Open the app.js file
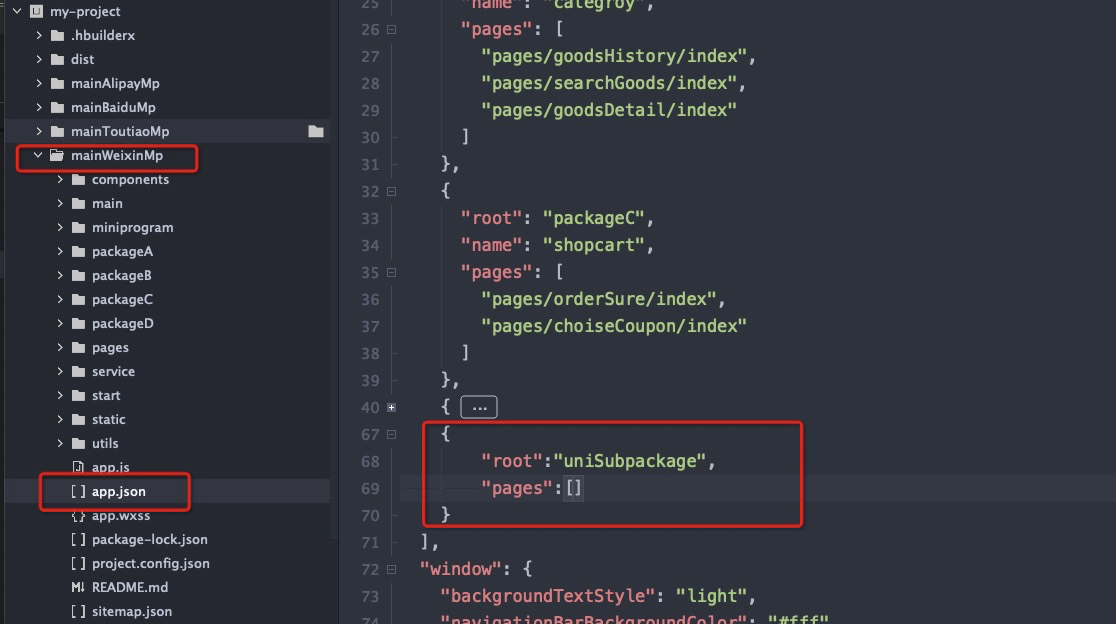 (x=110, y=467)
